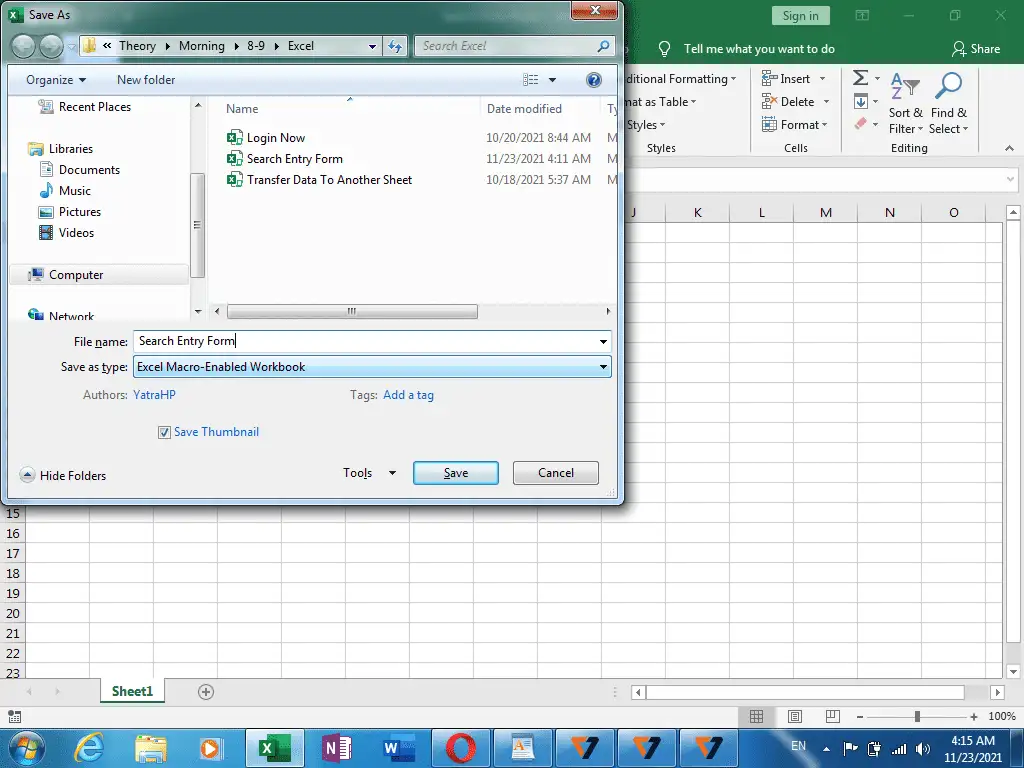Open the view options dropdown arrow

[x=552, y=80]
